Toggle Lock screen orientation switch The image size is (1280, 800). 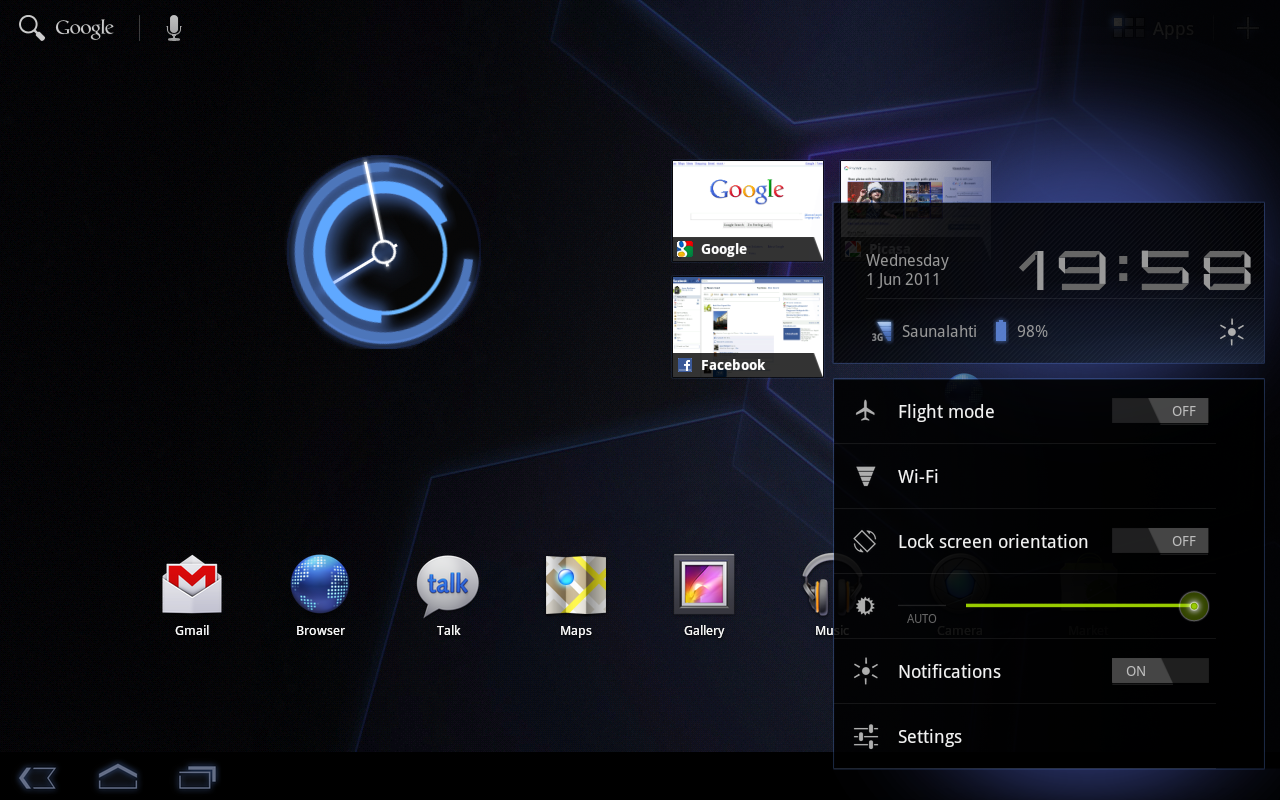click(x=1160, y=541)
